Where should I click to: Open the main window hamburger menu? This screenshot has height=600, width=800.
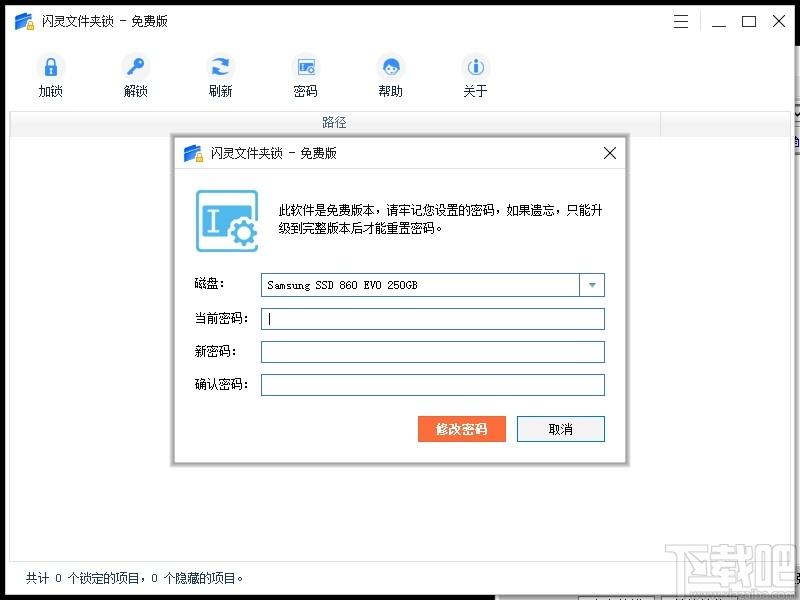[681, 21]
